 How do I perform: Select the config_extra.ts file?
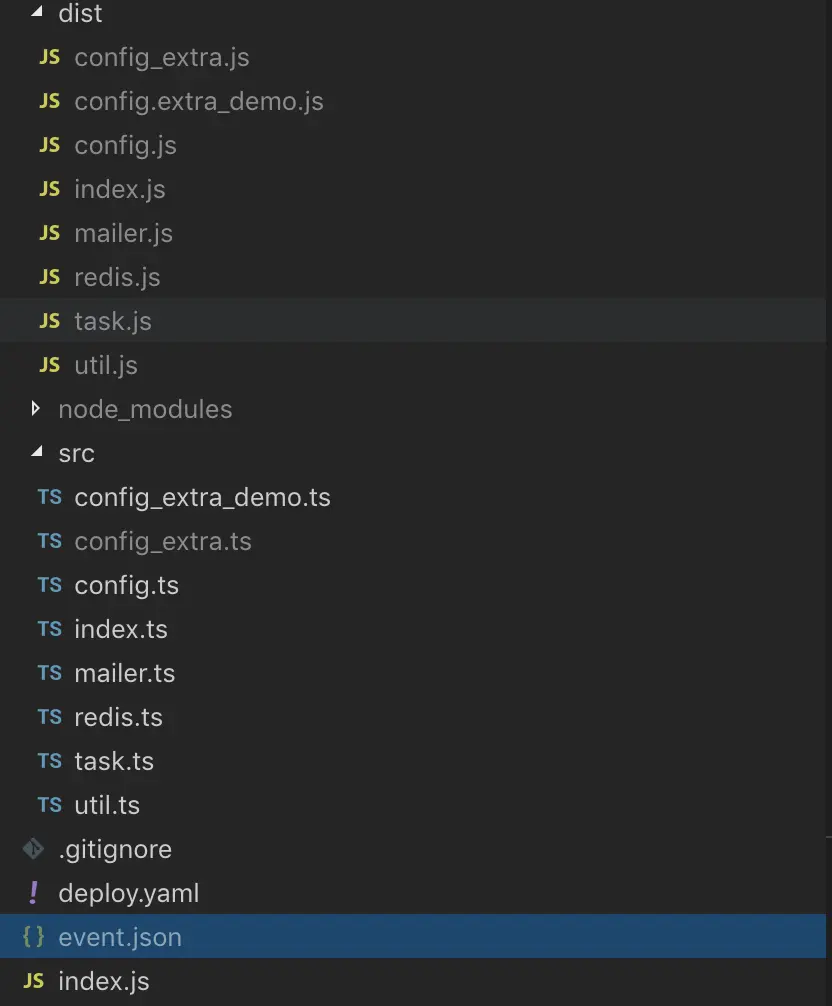(x=162, y=541)
